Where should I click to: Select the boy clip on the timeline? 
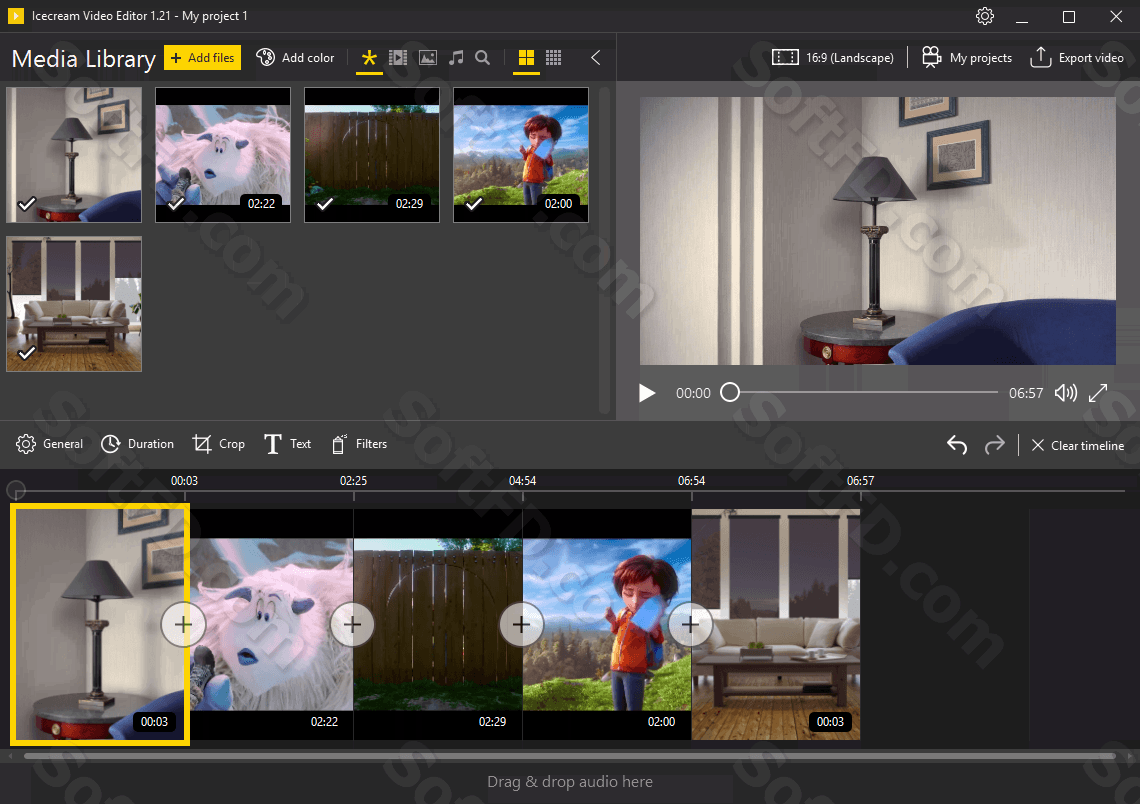click(x=607, y=624)
